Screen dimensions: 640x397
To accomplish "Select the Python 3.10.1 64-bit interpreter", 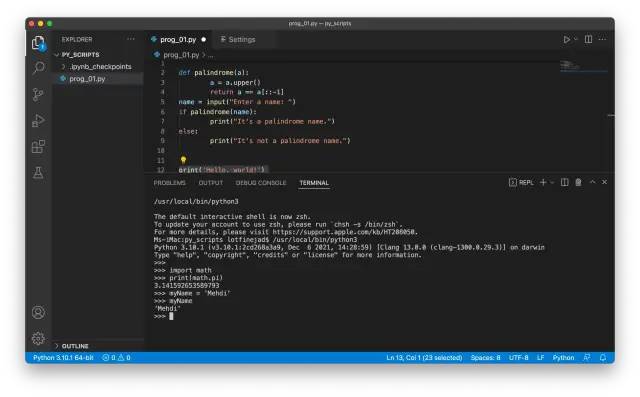I will [x=63, y=358].
